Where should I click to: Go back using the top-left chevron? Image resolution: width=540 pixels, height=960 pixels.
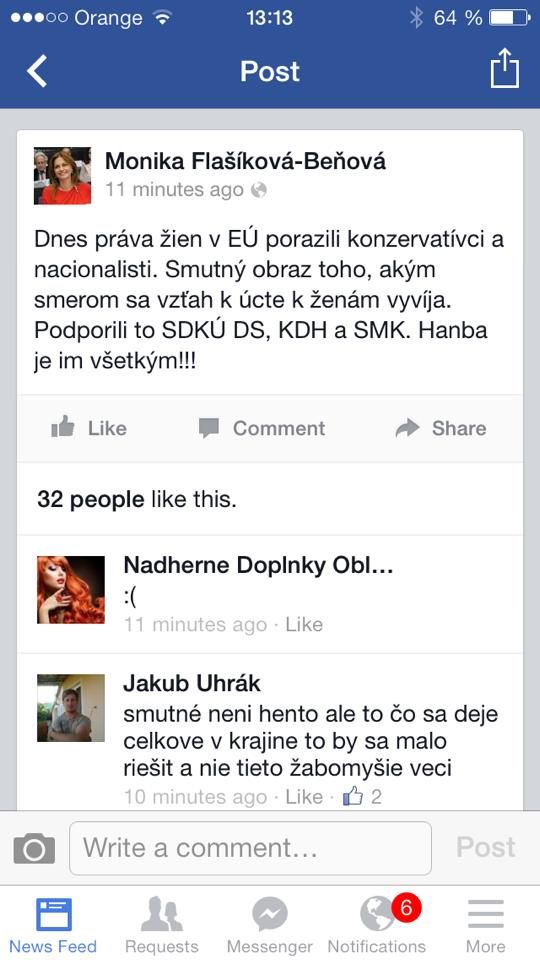(x=37, y=71)
